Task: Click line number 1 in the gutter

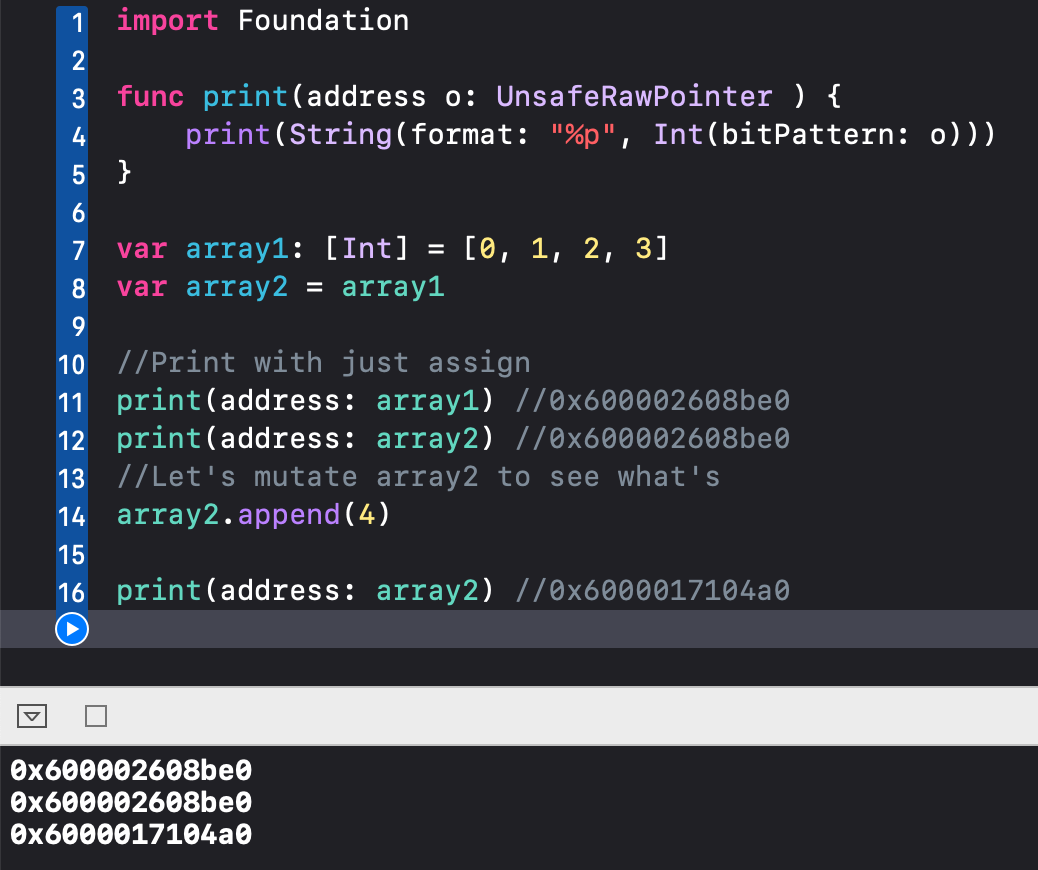Action: tap(77, 21)
